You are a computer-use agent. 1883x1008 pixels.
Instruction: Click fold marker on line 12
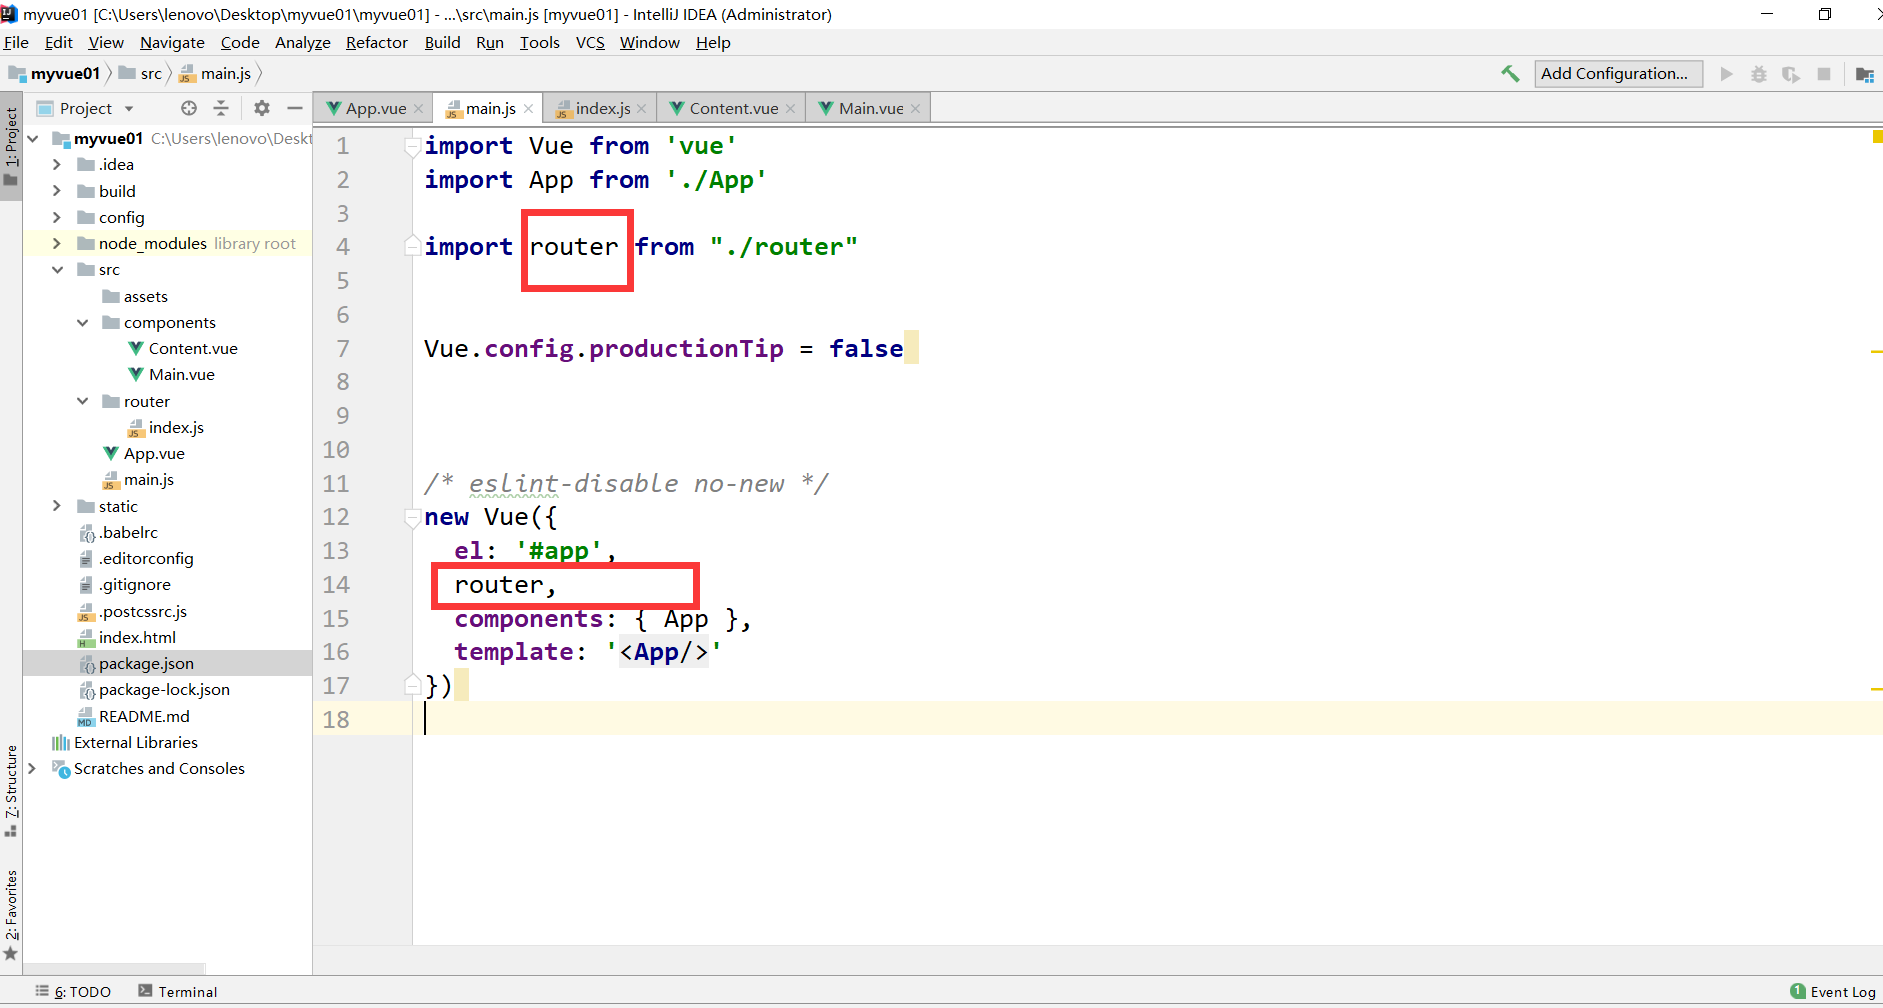412,517
